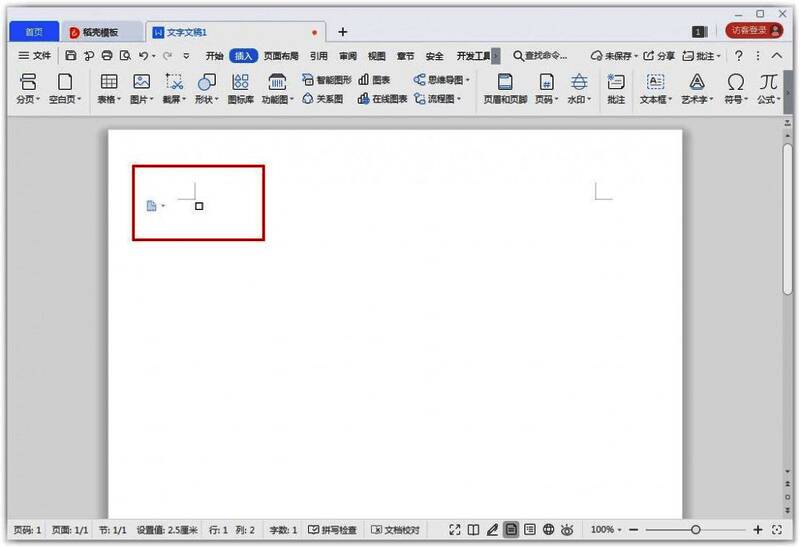Toggle 拼写检查 spell check in status bar
Viewport: 800px width, 547px height.
coord(333,529)
